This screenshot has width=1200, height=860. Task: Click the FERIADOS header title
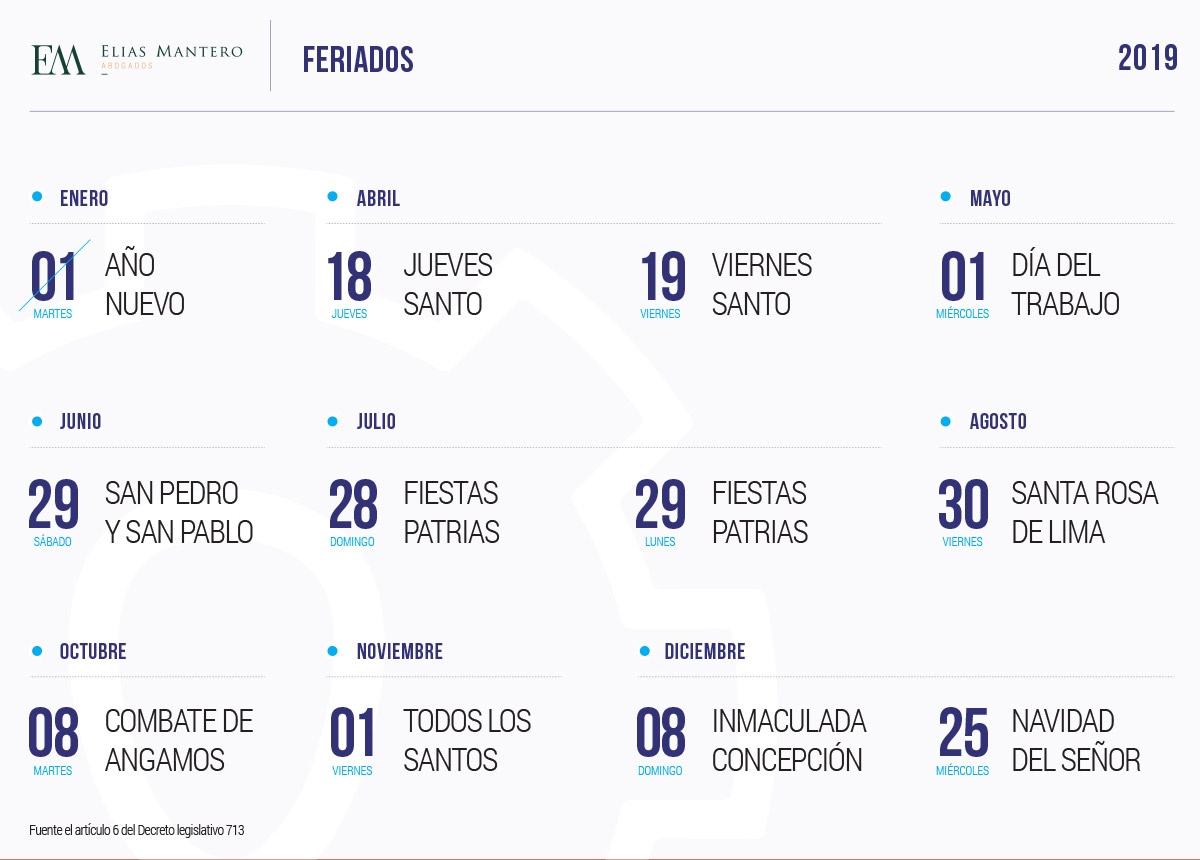[x=358, y=60]
